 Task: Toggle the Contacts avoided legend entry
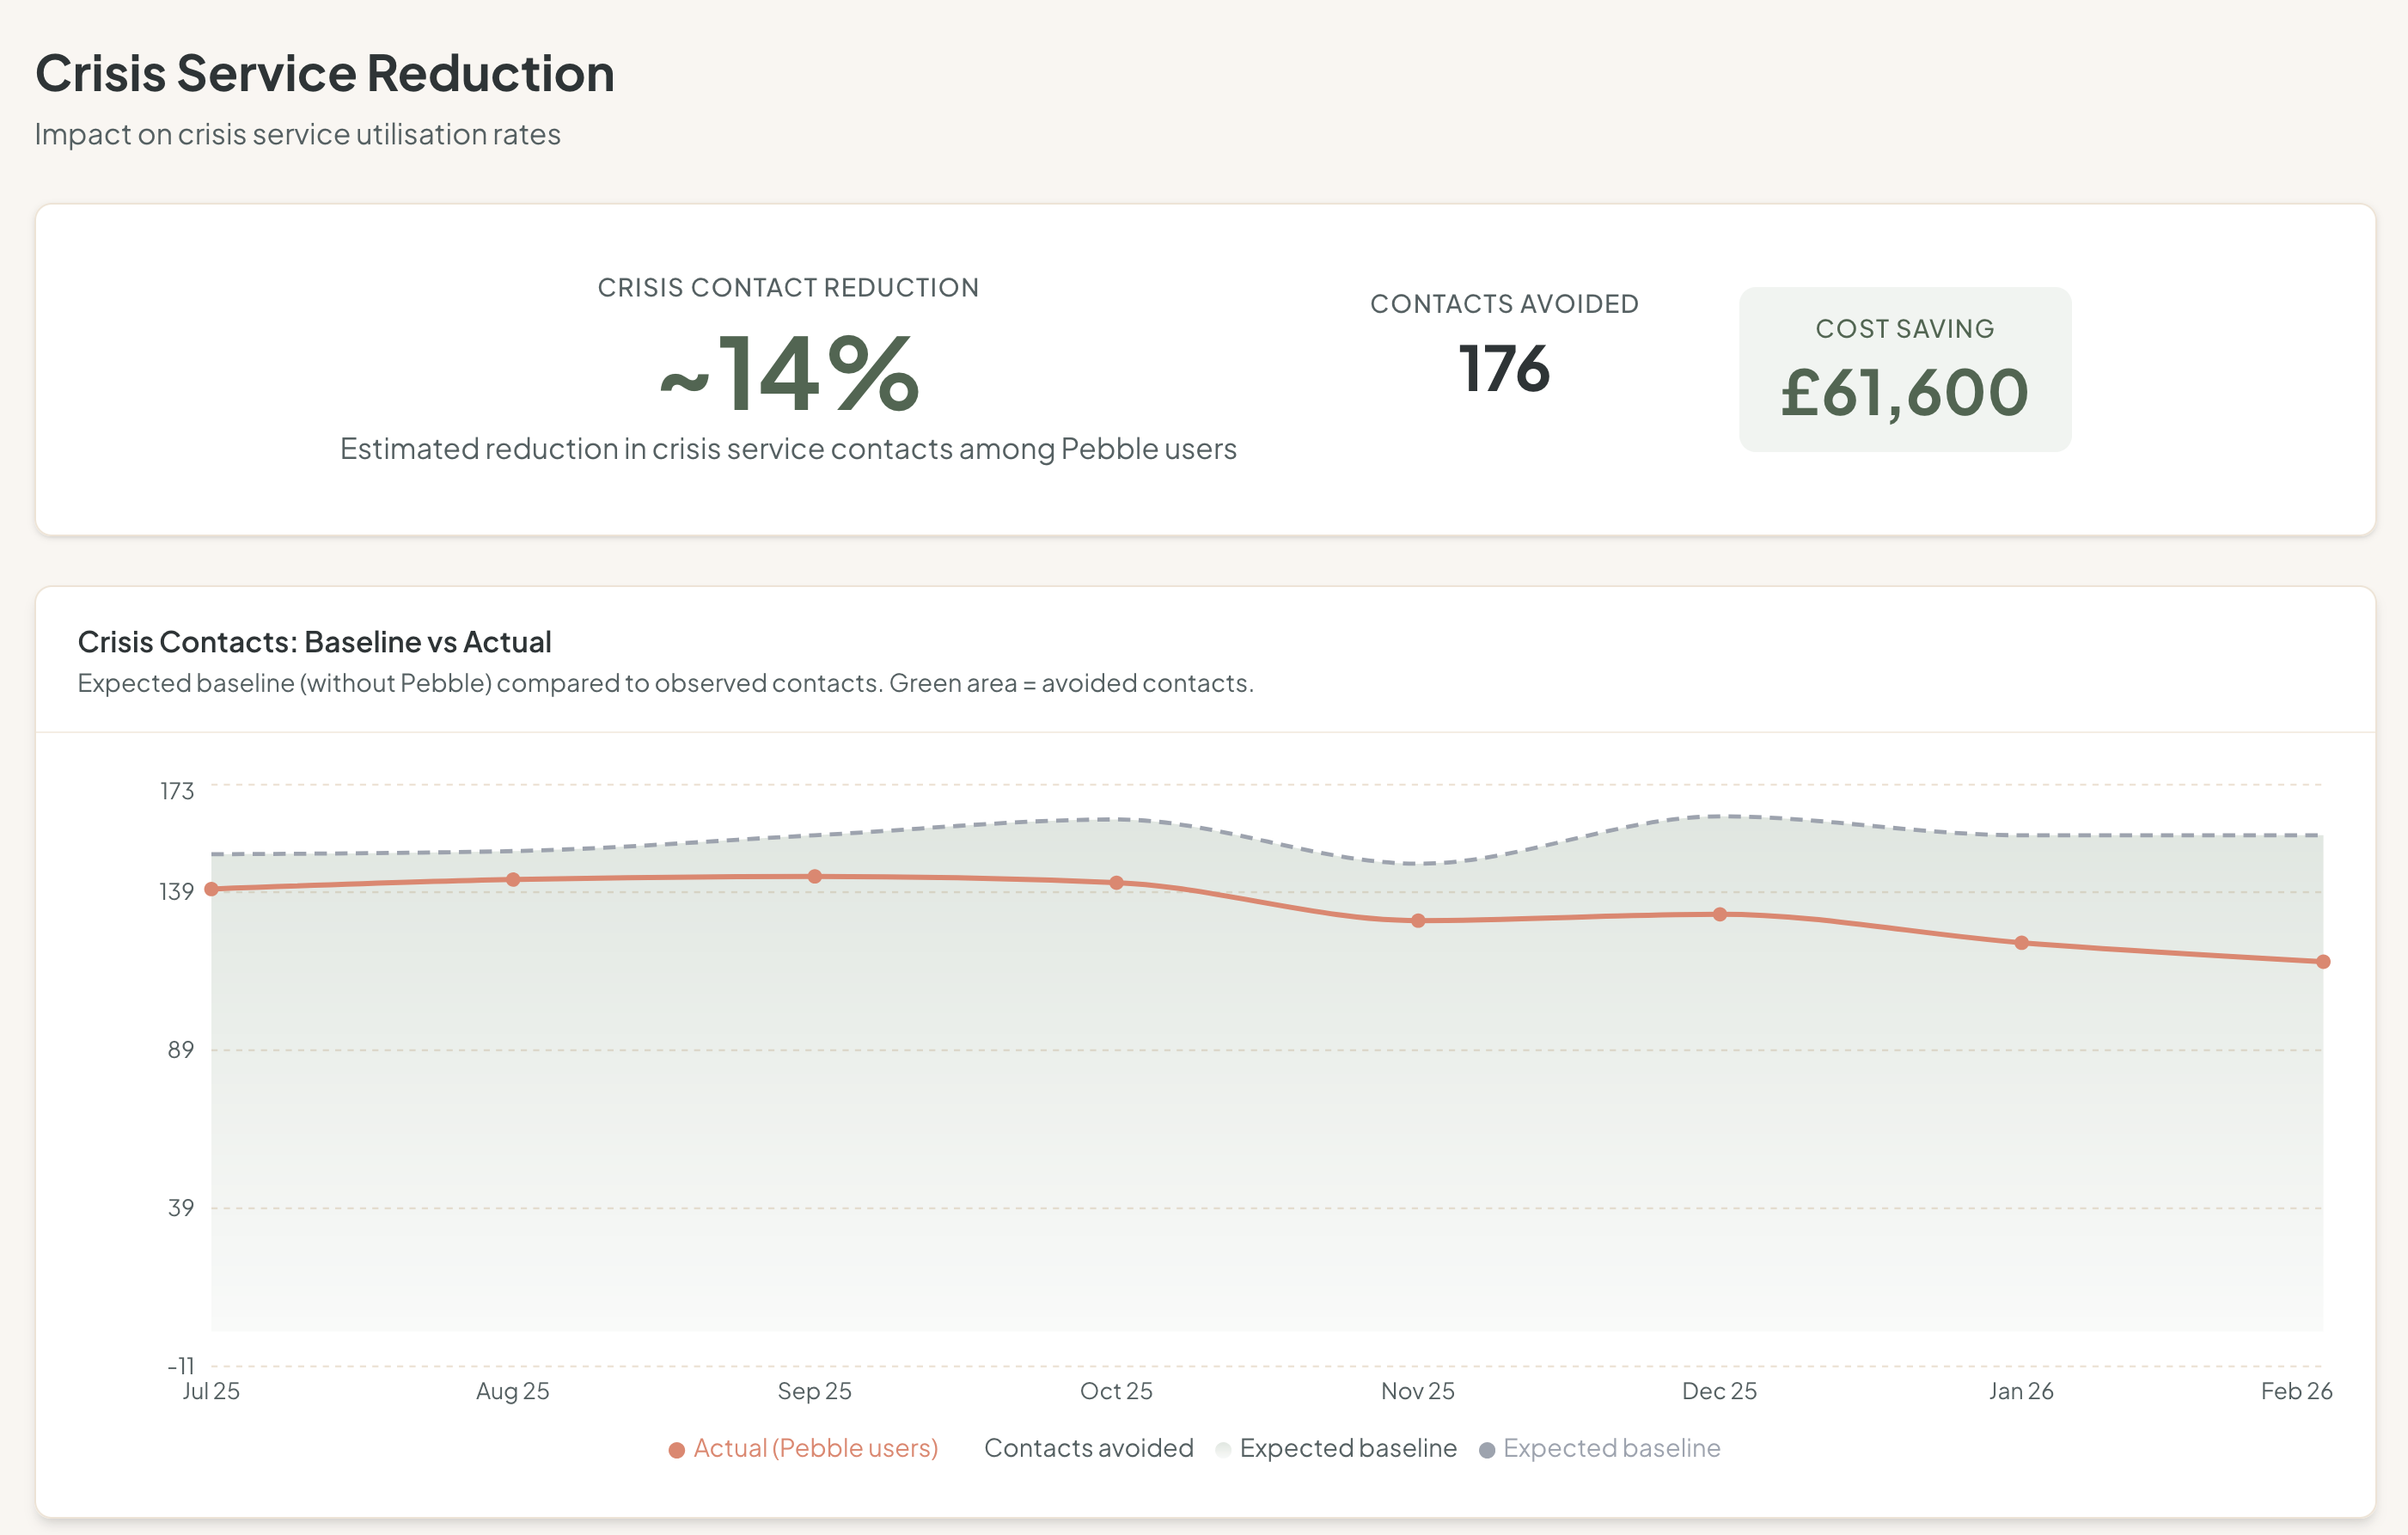coord(1088,1448)
